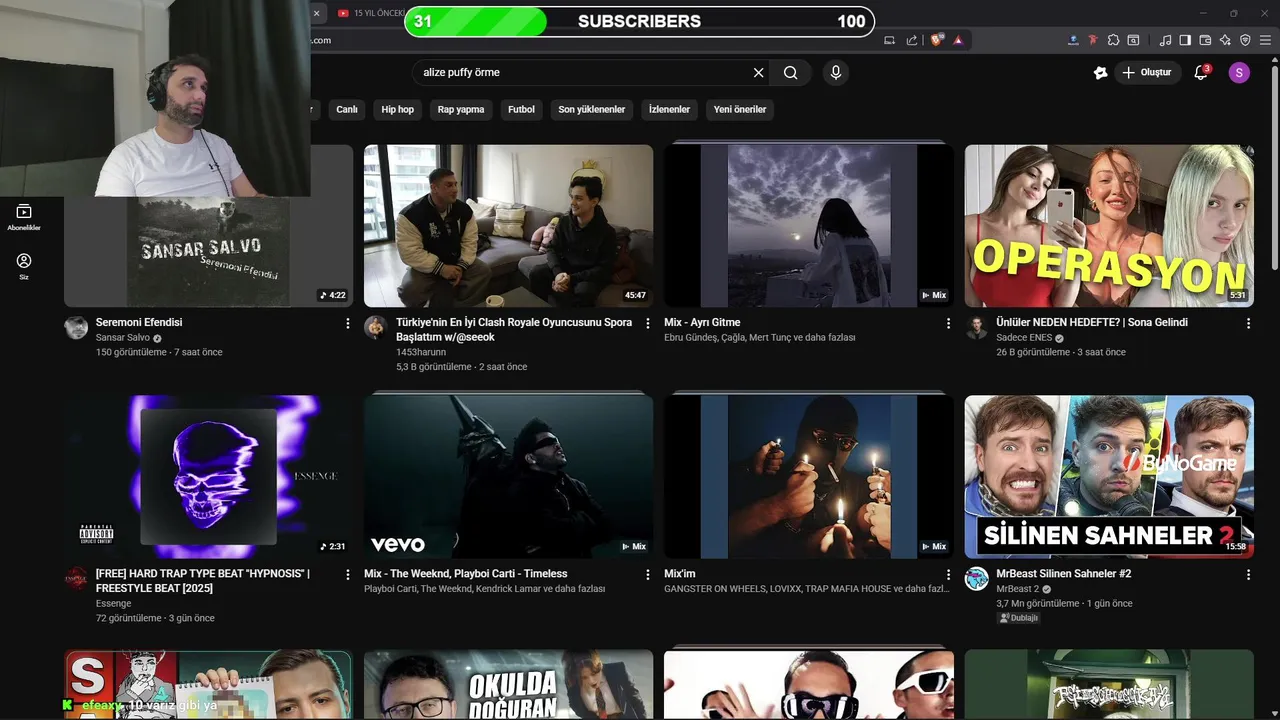Viewport: 1280px width, 720px height.
Task: Select the Rap yapma filter chip
Action: point(461,110)
